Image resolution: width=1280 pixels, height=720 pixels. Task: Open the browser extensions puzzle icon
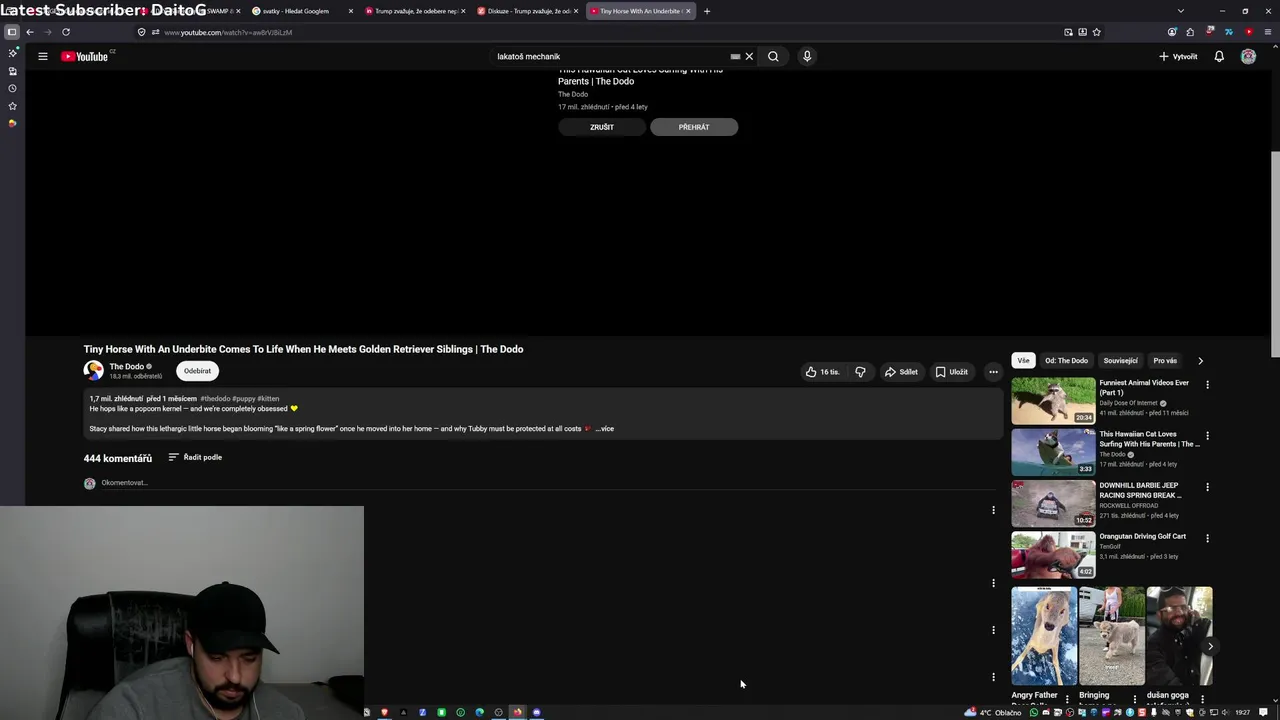tap(1190, 32)
